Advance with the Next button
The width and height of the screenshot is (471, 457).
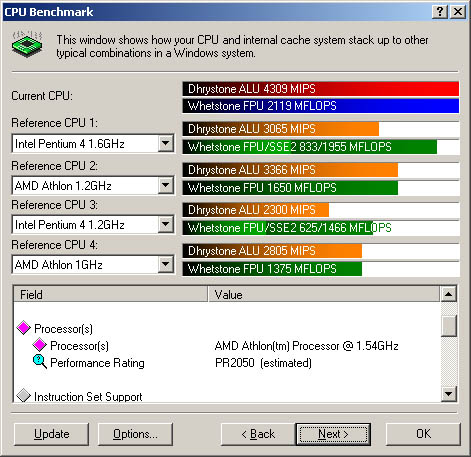point(333,434)
